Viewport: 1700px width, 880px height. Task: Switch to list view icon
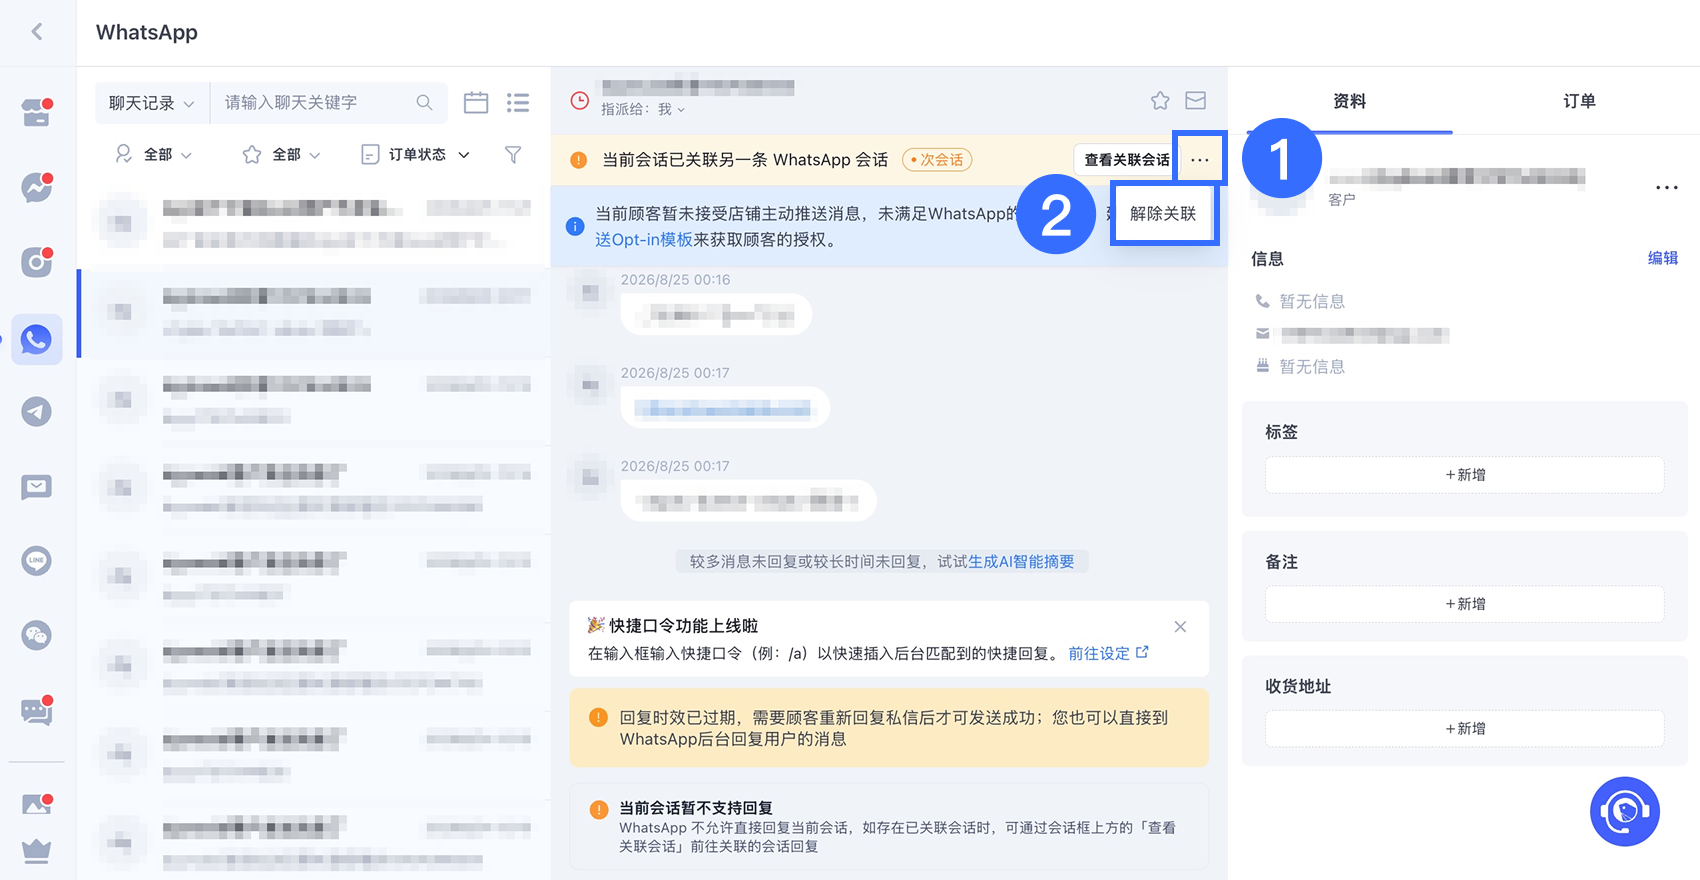pos(518,102)
